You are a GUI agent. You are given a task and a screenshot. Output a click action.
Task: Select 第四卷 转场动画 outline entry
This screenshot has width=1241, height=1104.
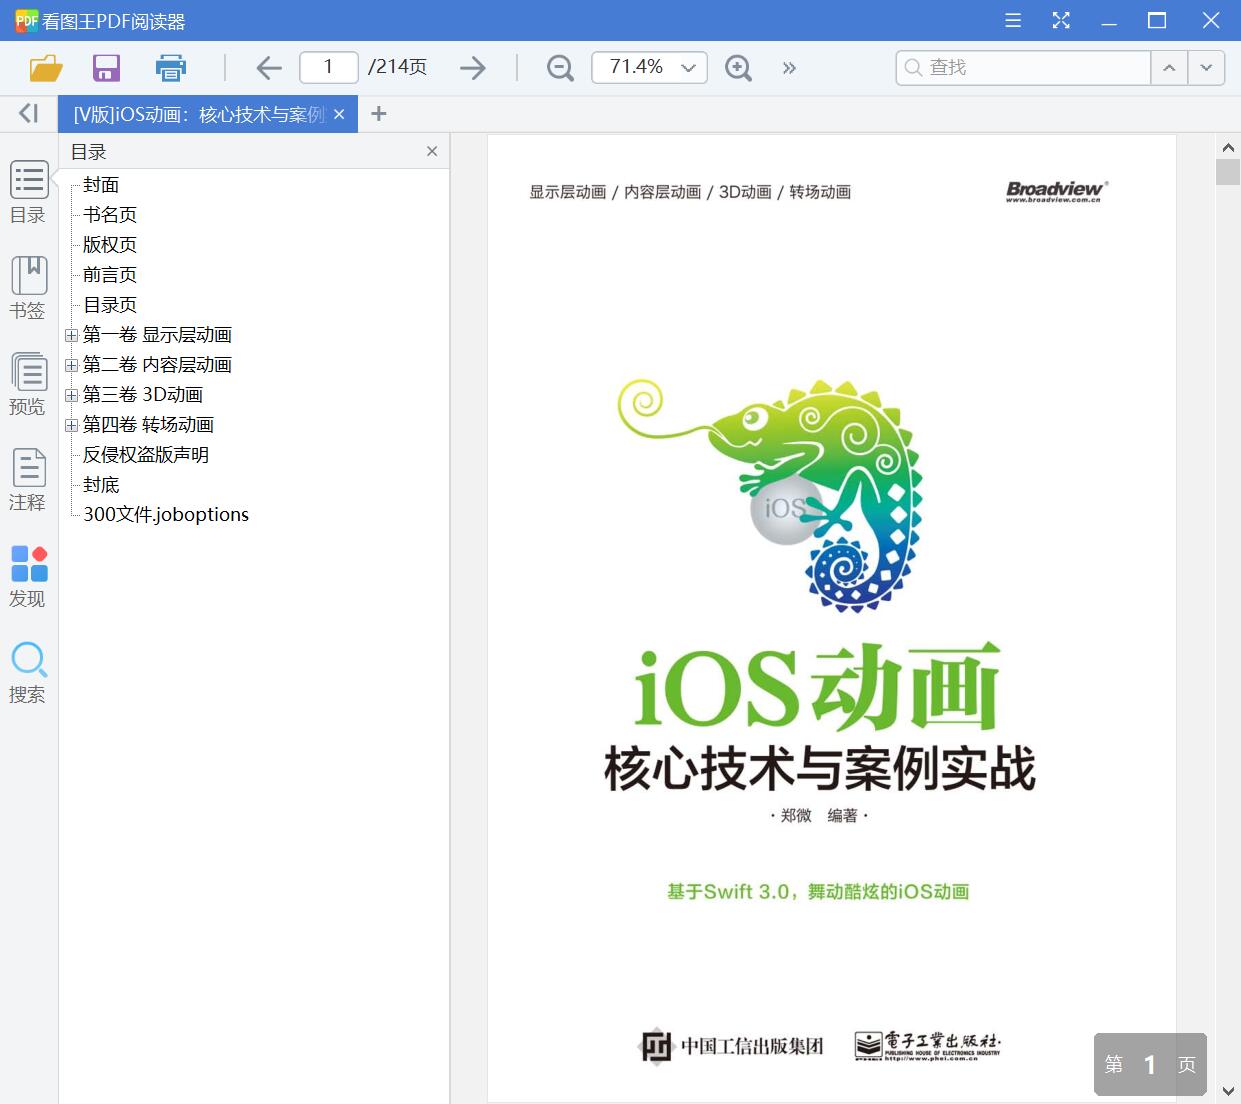148,424
